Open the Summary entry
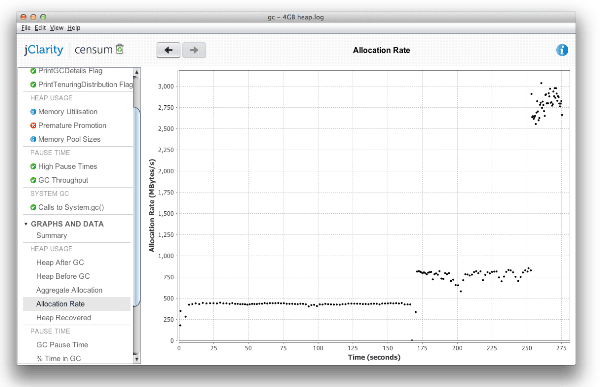 click(52, 235)
